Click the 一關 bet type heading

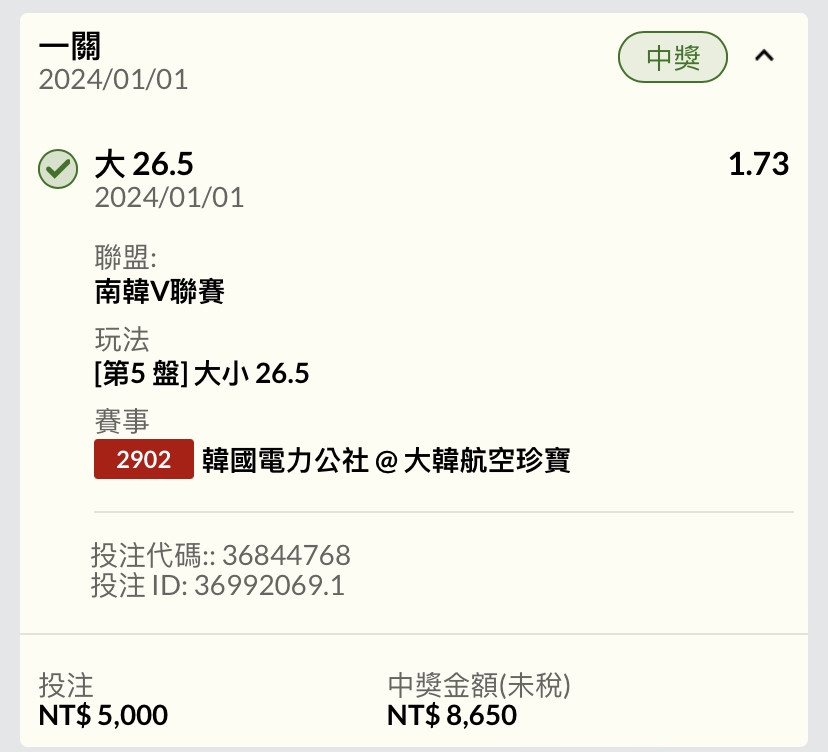tap(70, 47)
